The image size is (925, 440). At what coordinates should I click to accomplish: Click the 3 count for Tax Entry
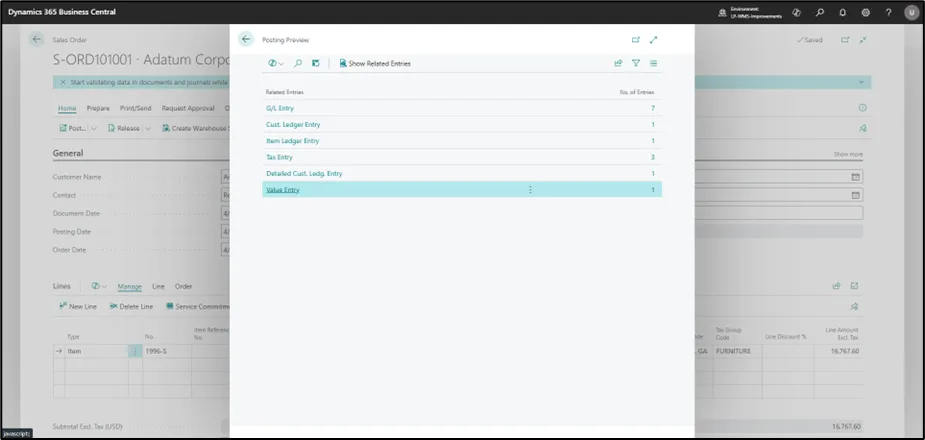click(x=652, y=157)
